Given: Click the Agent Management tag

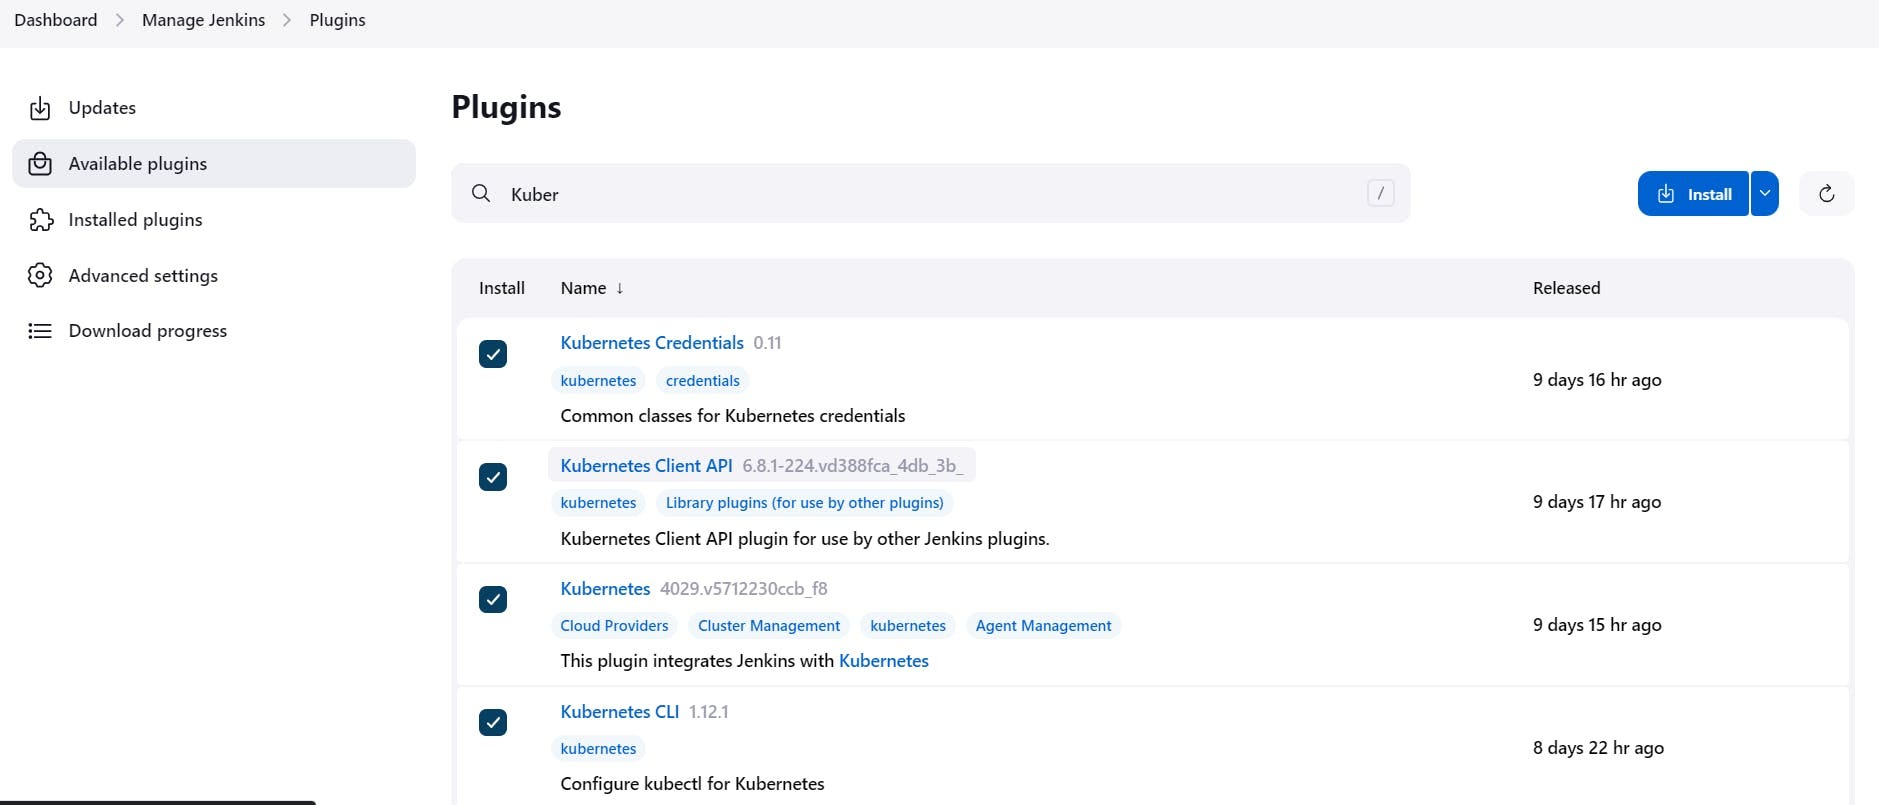Looking at the screenshot, I should pyautogui.click(x=1043, y=626).
